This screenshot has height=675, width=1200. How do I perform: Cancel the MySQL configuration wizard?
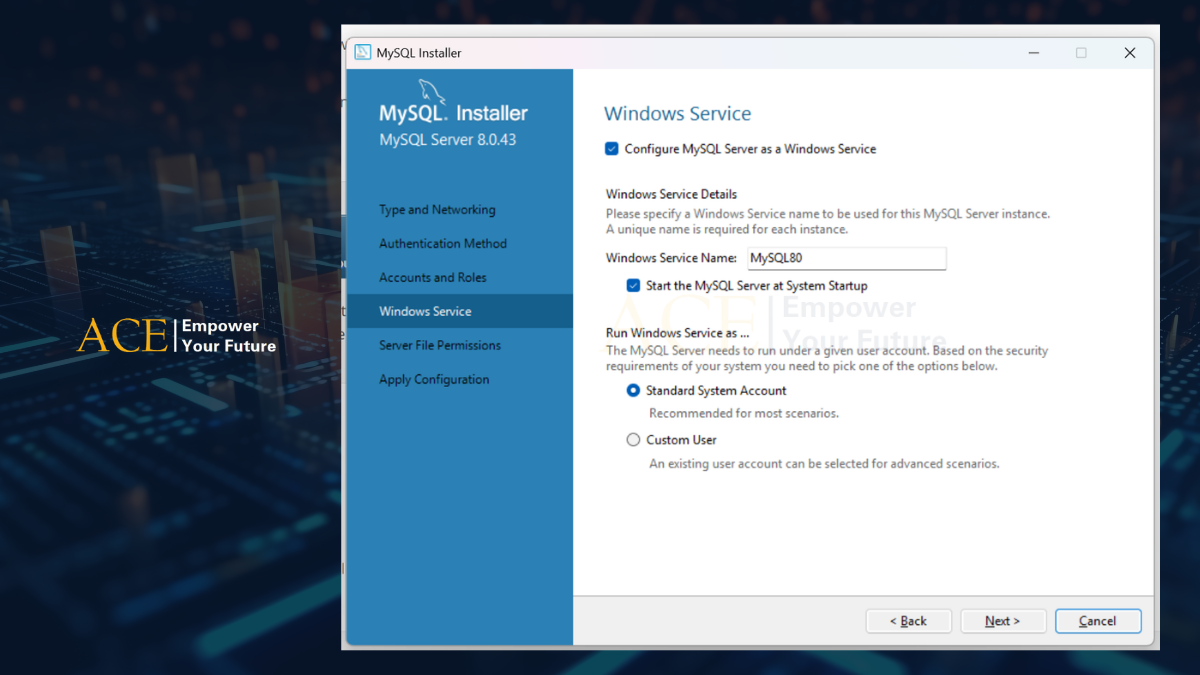pos(1097,621)
